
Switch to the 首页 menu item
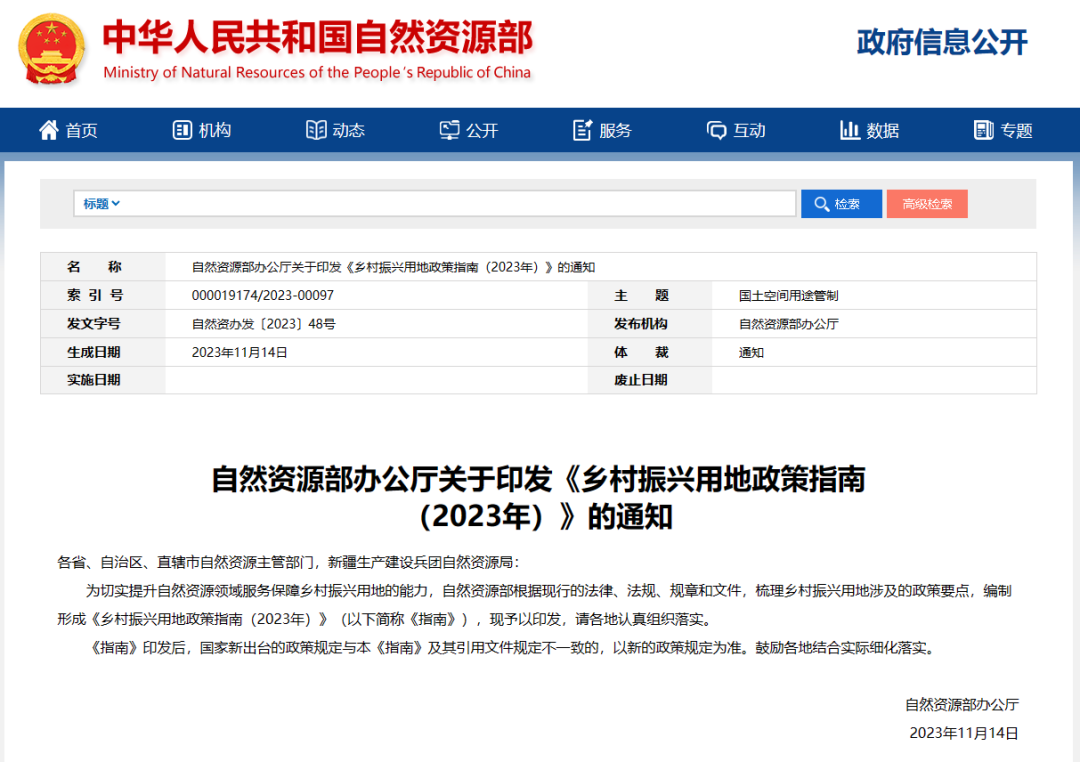(x=68, y=129)
